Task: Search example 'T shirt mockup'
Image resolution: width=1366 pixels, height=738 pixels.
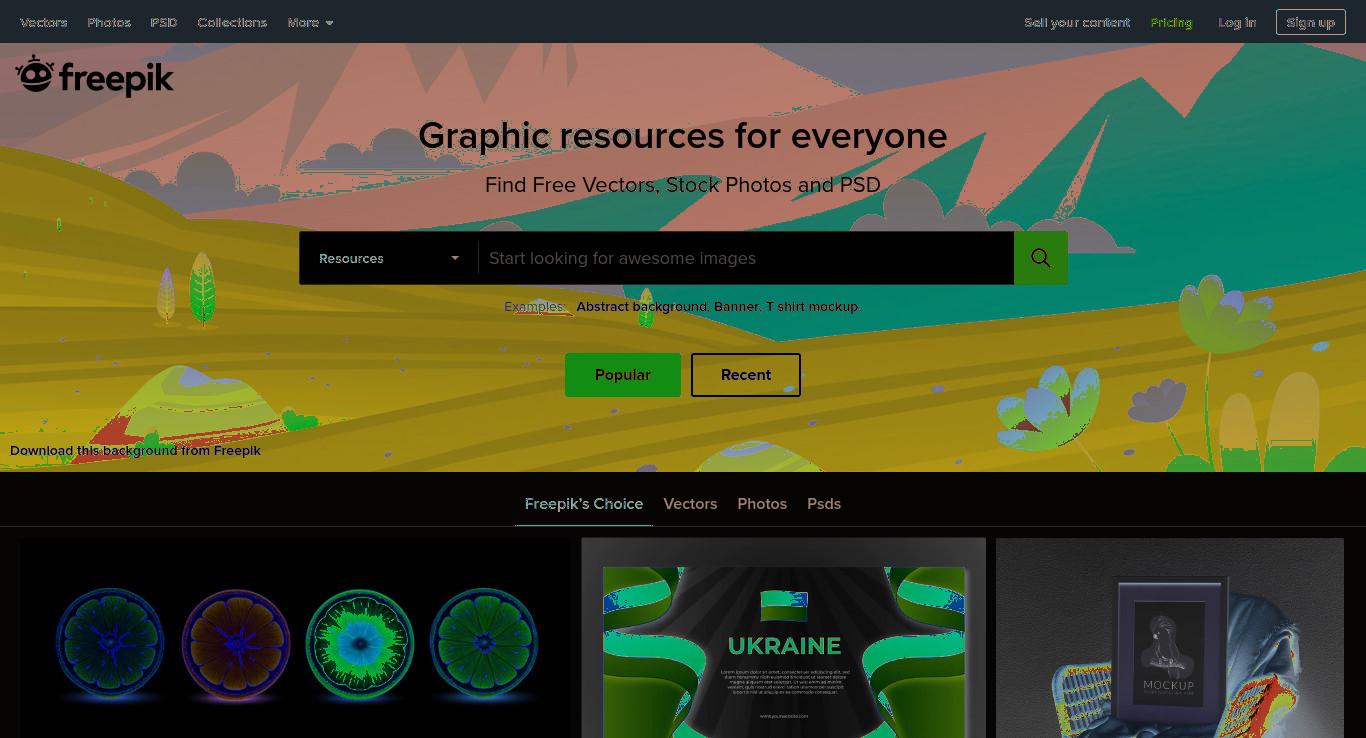Action: pos(812,307)
